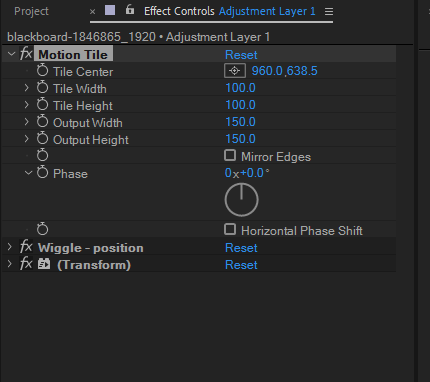Toggle the Horizontal Phase Shift stopwatch
The width and height of the screenshot is (430, 382).
(42, 229)
